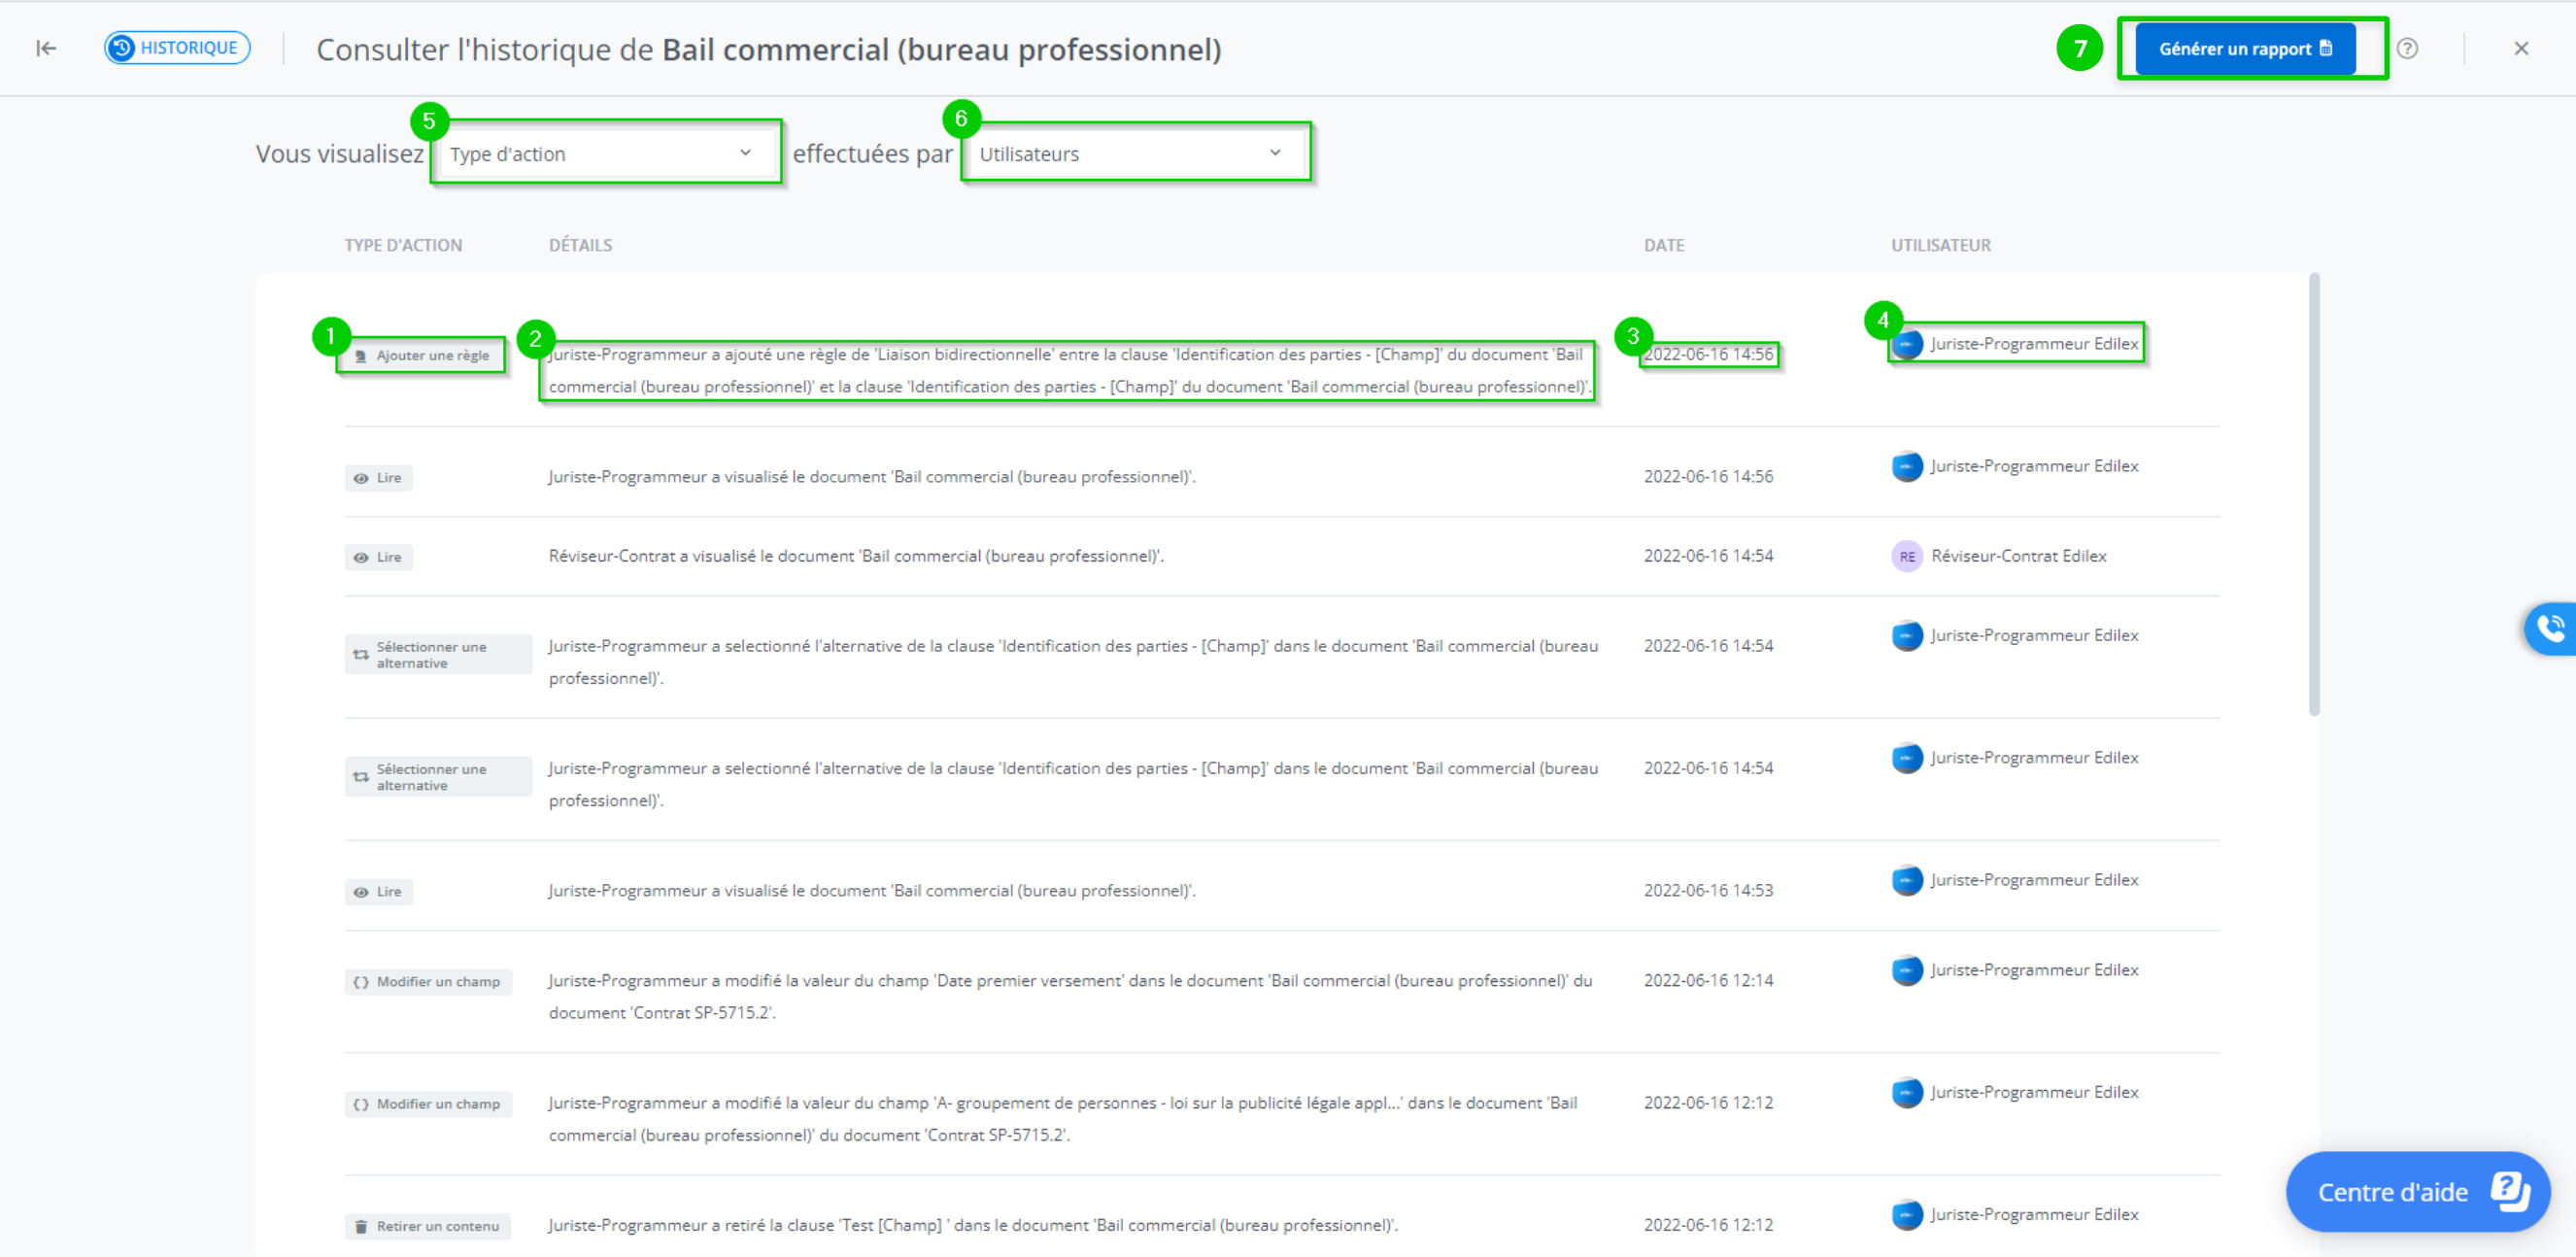This screenshot has height=1257, width=2576.
Task: Click the collapse panel arrow icon
Action: tap(46, 48)
